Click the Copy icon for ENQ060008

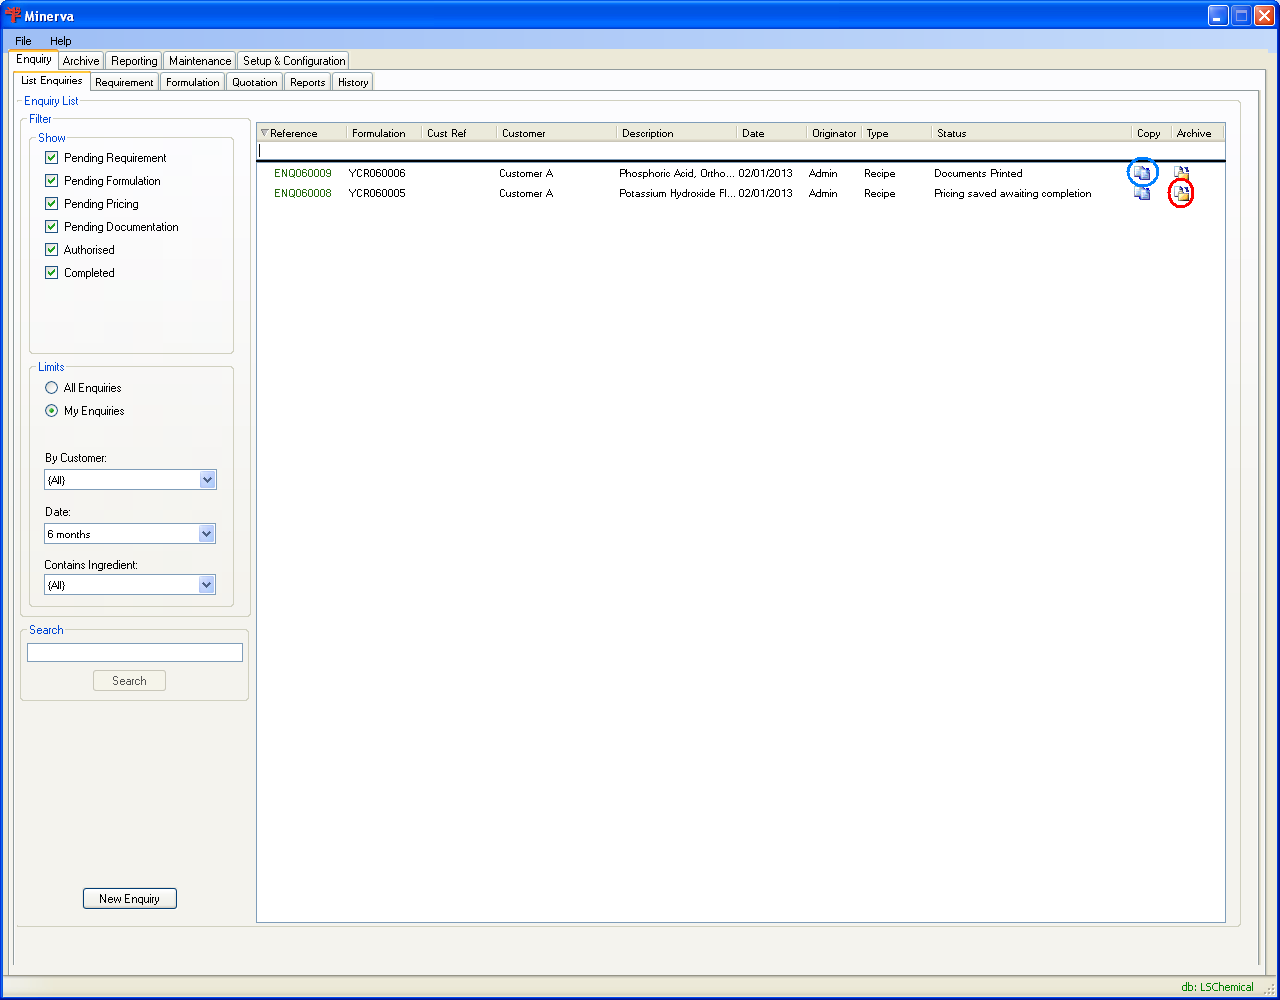[1142, 193]
